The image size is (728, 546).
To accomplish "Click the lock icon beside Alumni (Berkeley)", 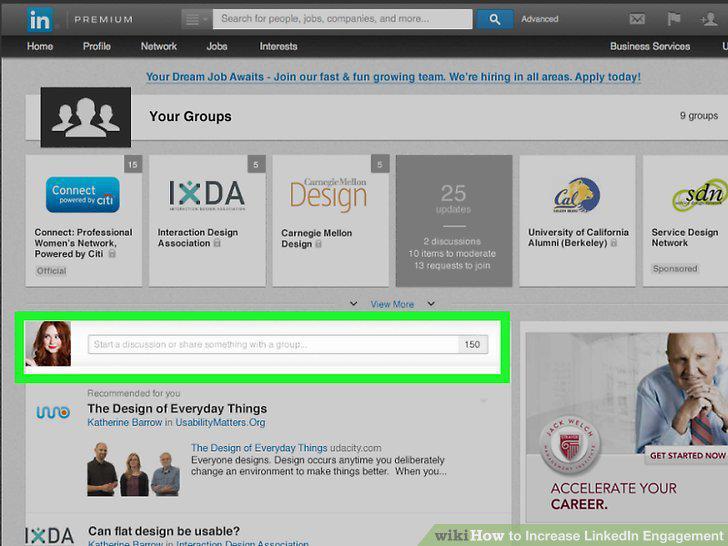I will (x=613, y=243).
